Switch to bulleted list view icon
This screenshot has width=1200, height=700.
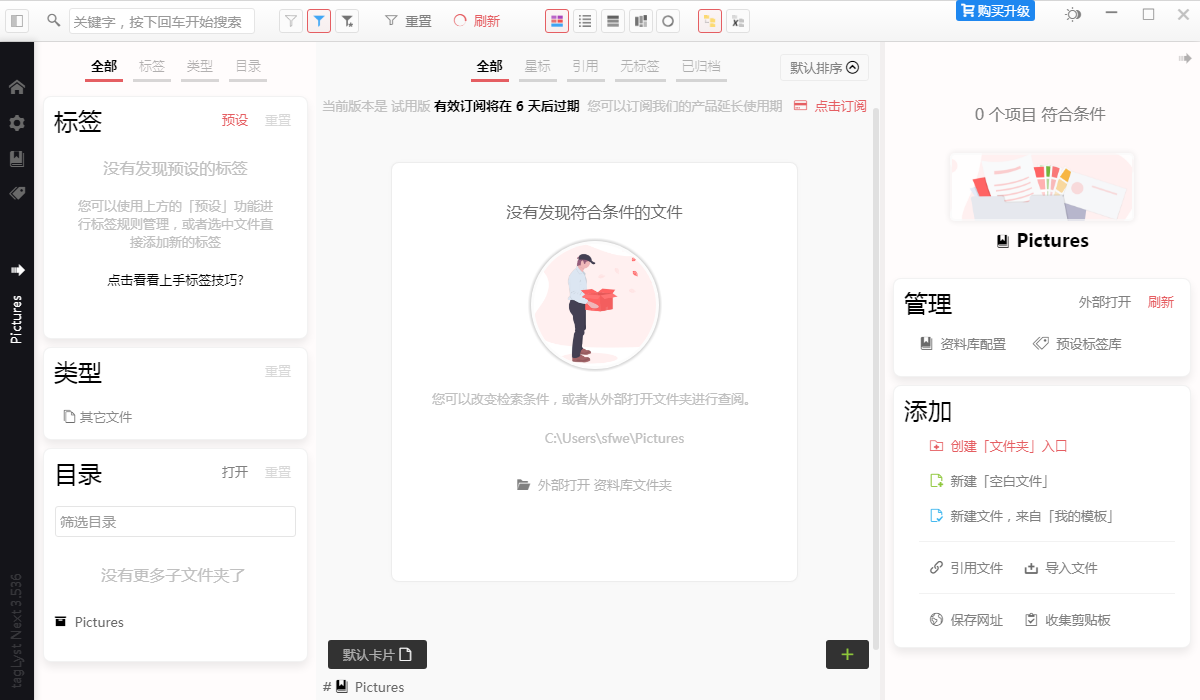(x=585, y=21)
